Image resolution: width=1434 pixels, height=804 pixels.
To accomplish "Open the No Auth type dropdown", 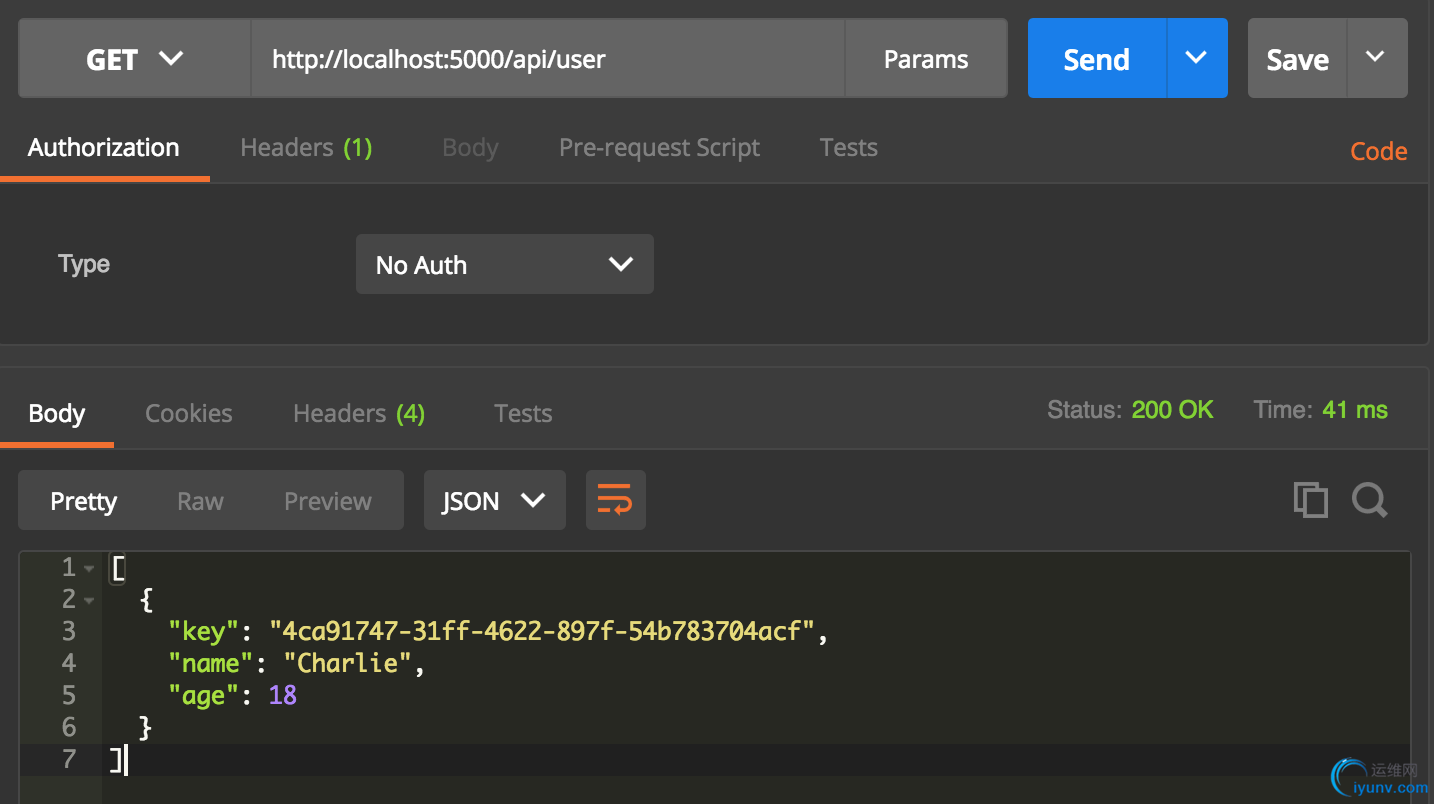I will 504,265.
